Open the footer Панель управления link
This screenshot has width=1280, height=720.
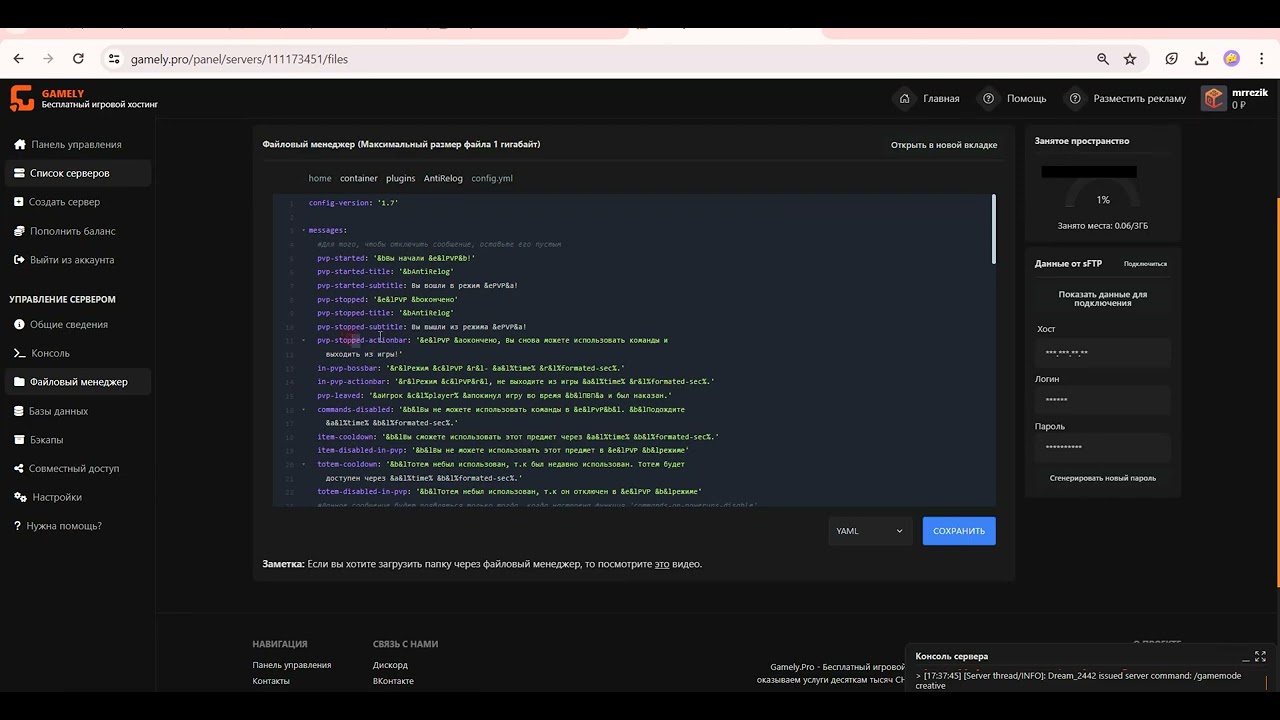point(292,665)
